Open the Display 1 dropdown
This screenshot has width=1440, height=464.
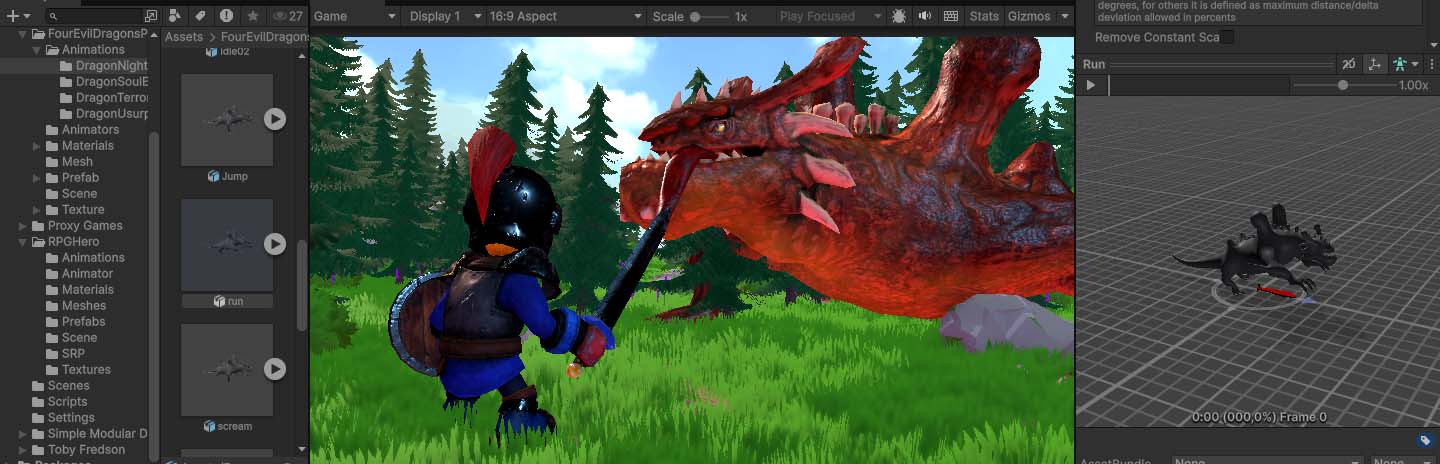pyautogui.click(x=444, y=16)
